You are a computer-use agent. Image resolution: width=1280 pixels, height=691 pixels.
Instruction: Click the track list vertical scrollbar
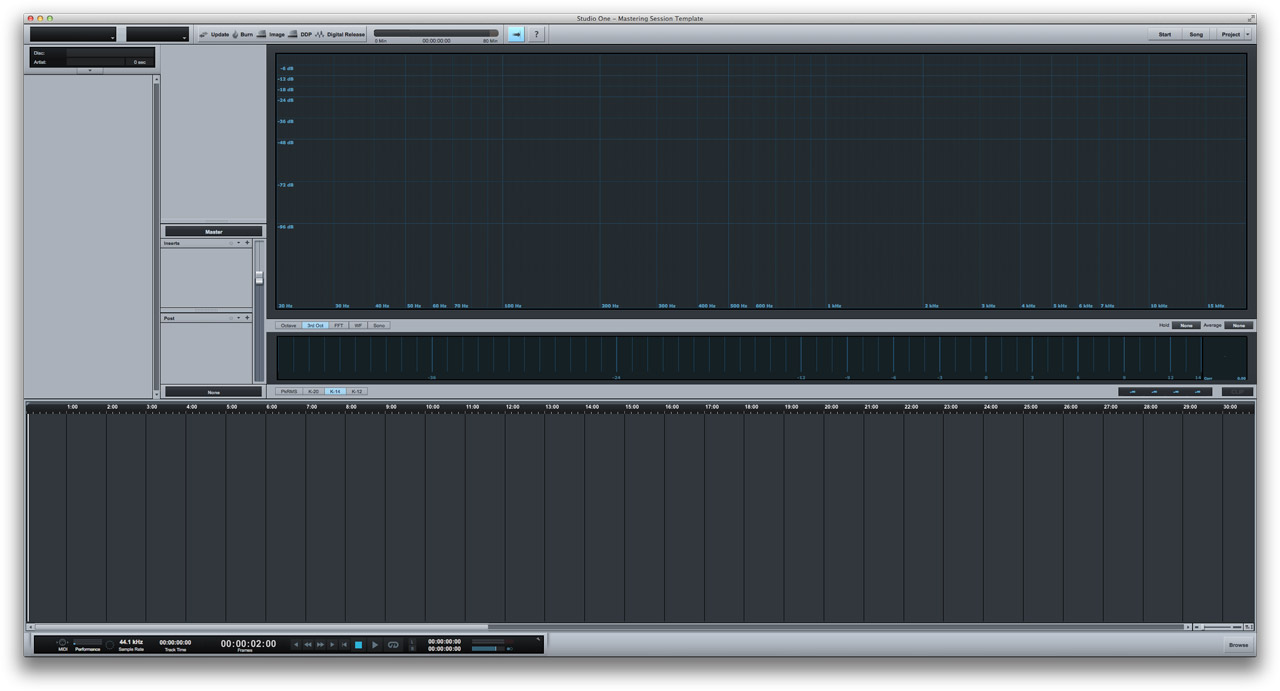pyautogui.click(x=156, y=236)
